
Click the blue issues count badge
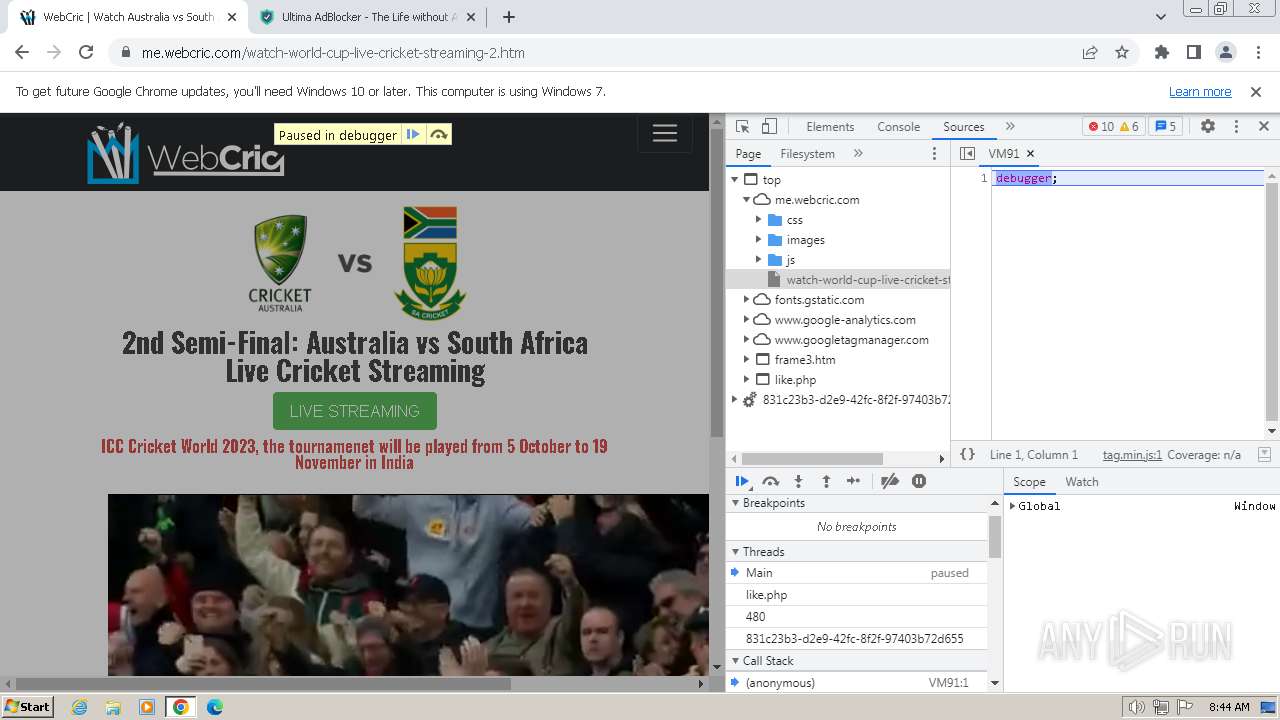[1165, 127]
